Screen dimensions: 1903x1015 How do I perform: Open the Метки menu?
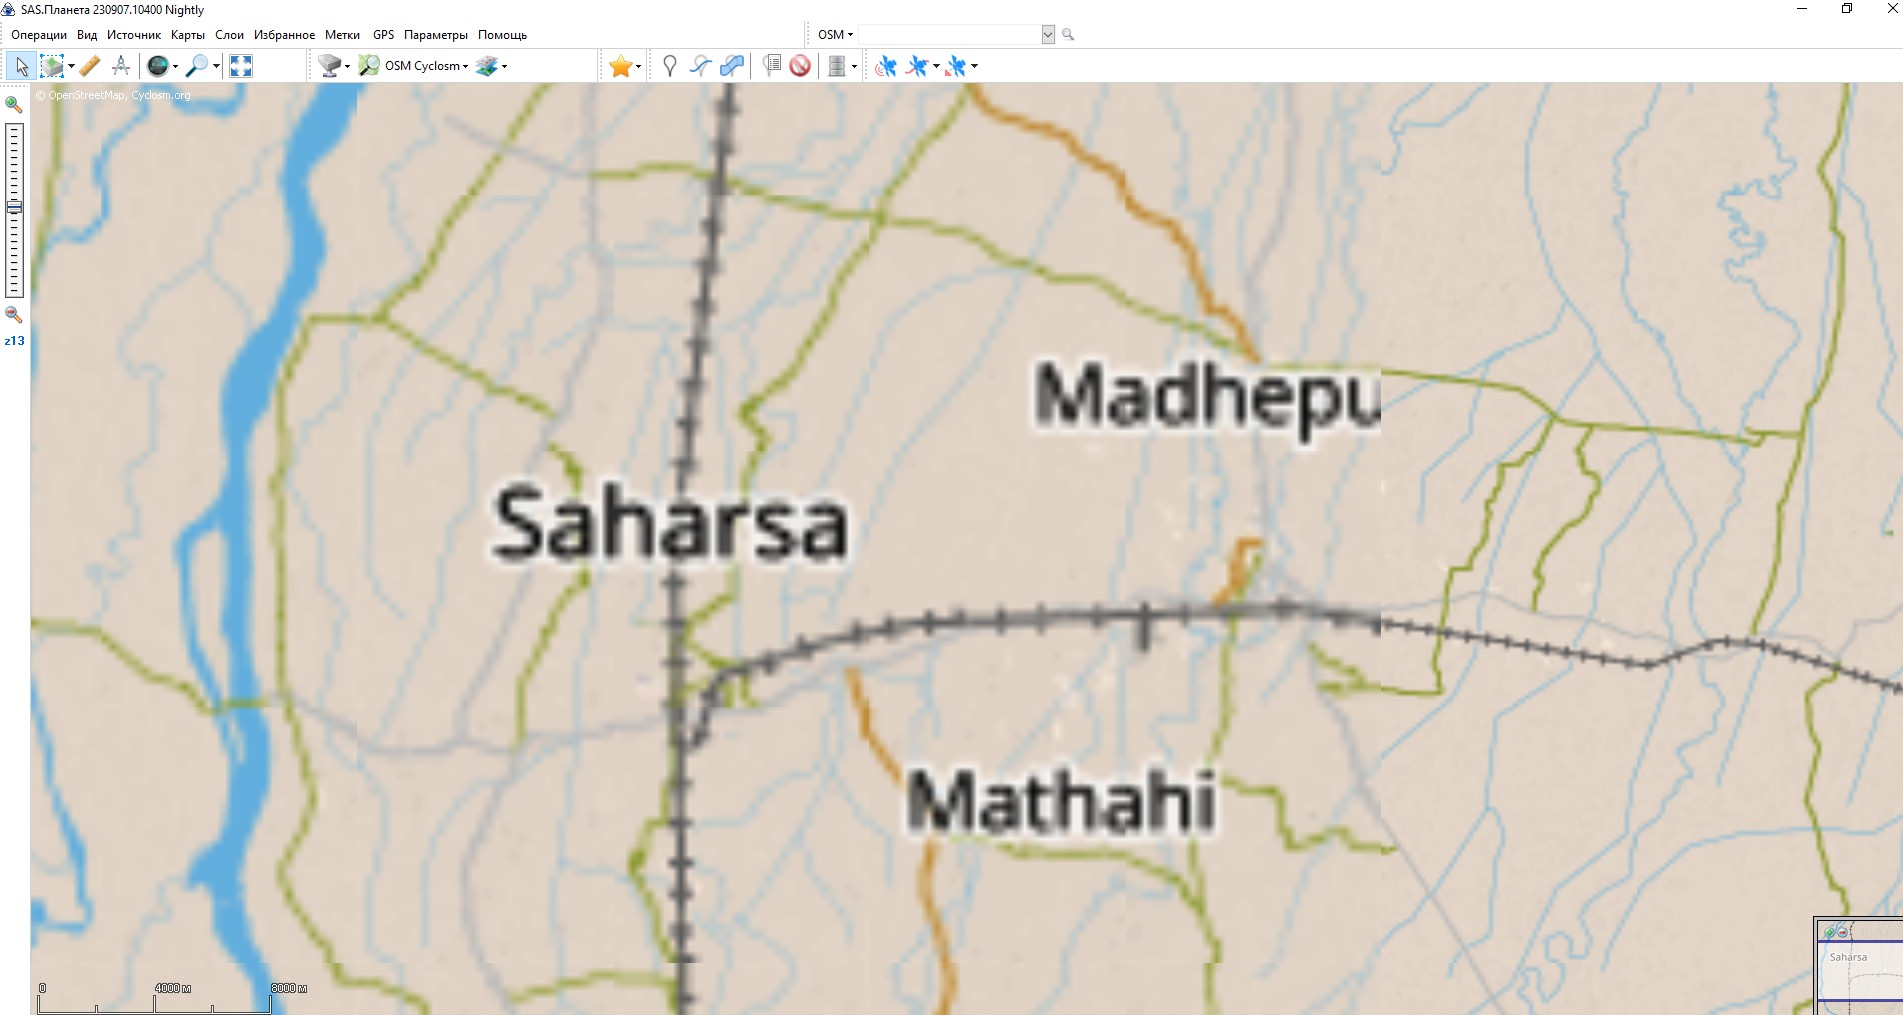click(x=342, y=35)
